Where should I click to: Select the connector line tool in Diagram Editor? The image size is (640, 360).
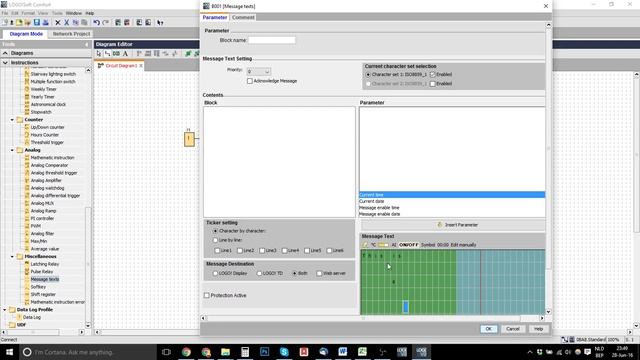point(107,53)
